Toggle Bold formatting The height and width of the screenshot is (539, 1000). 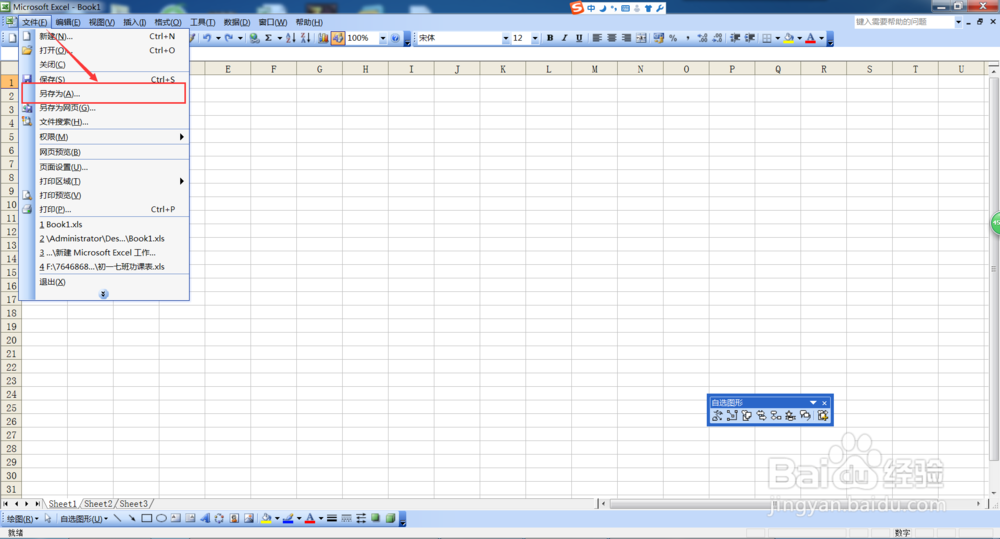pyautogui.click(x=550, y=38)
